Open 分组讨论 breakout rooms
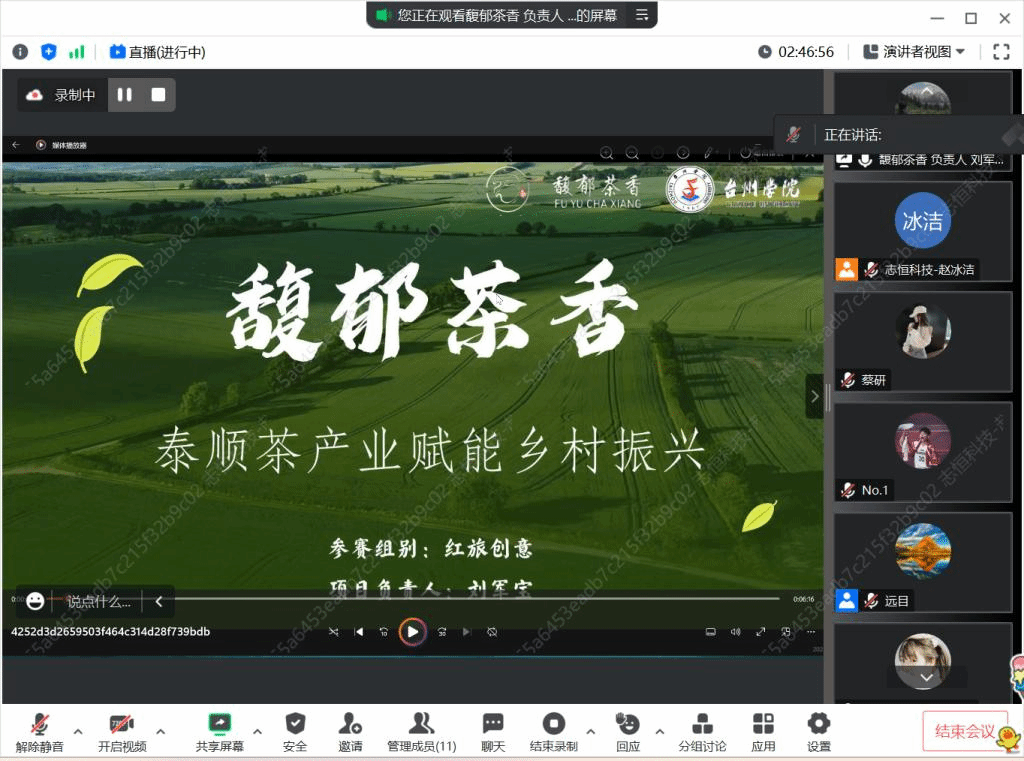Screen dimensions: 1024x761 click(702, 724)
